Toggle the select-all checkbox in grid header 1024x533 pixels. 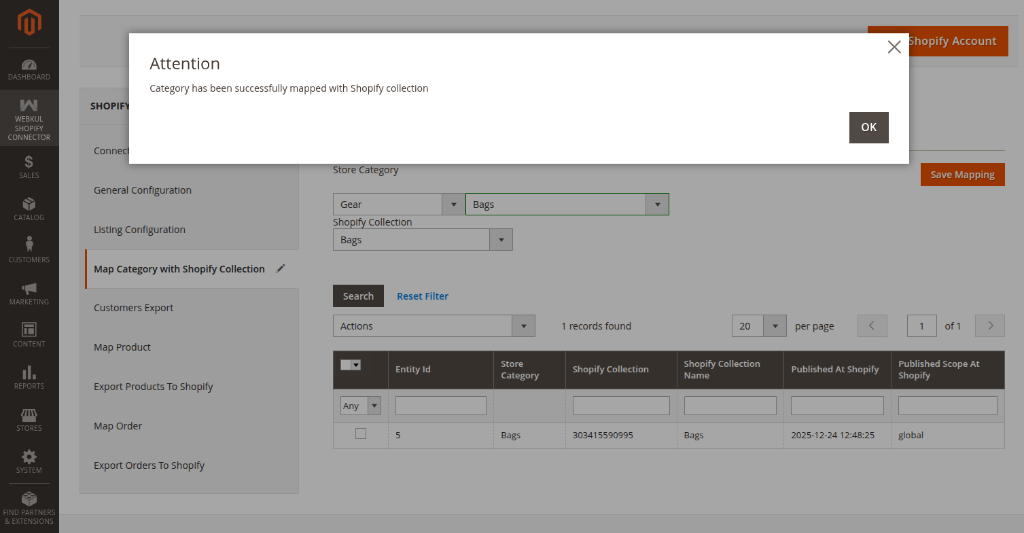pyautogui.click(x=346, y=365)
